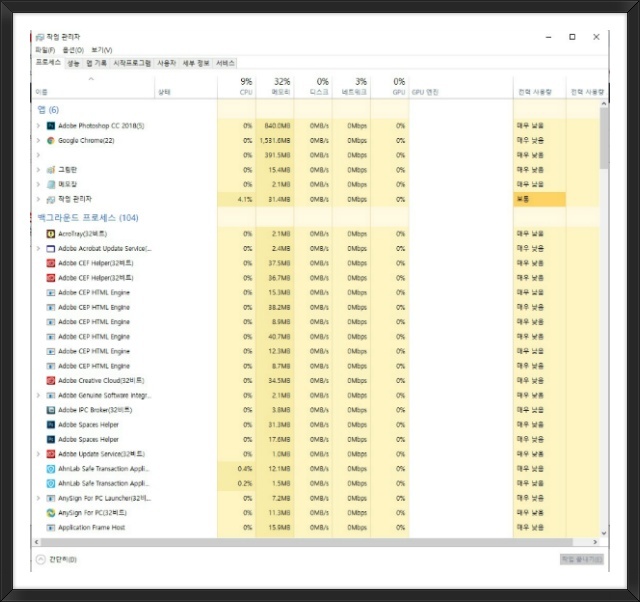Click the scroll left arrow
Screen dimensions: 640x602
coord(37,542)
